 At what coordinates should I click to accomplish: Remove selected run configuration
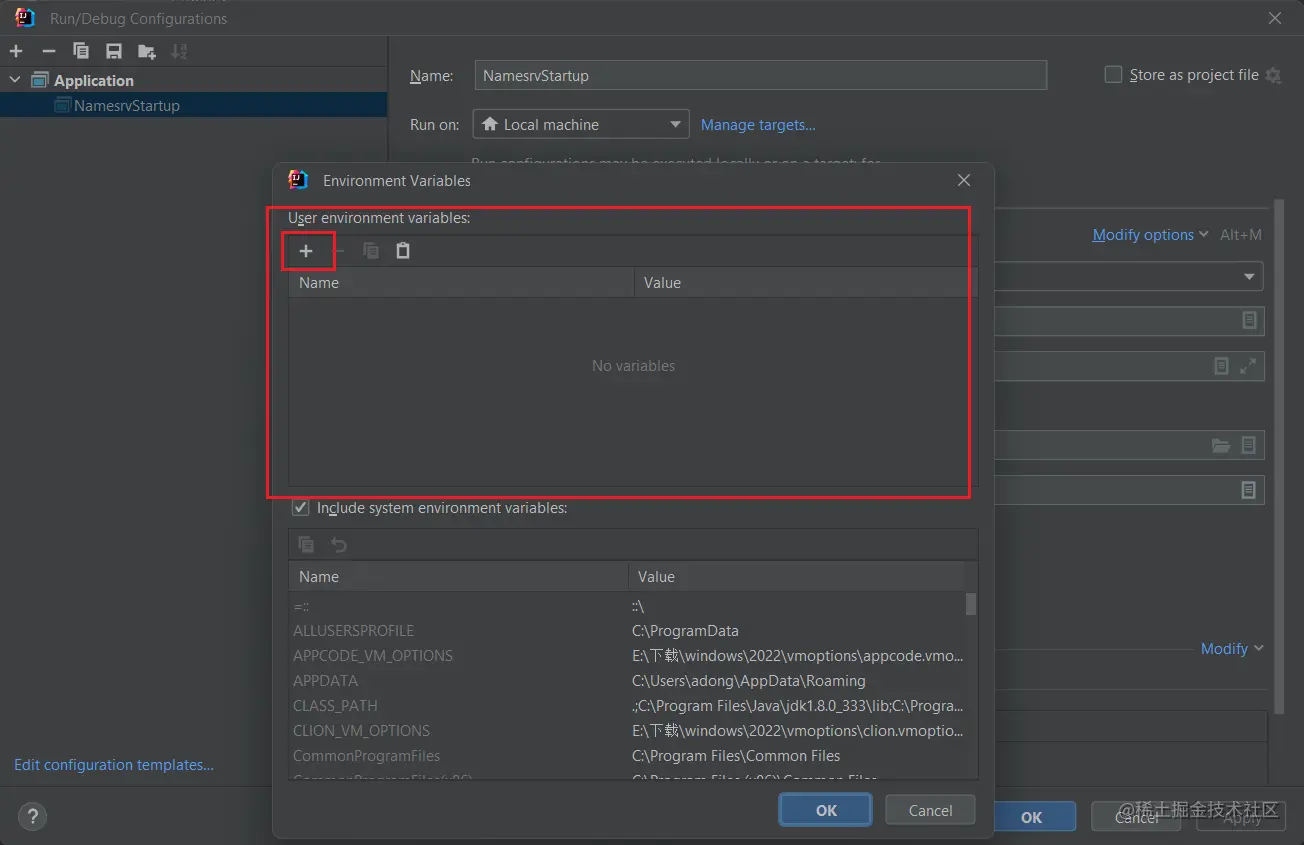[x=48, y=51]
